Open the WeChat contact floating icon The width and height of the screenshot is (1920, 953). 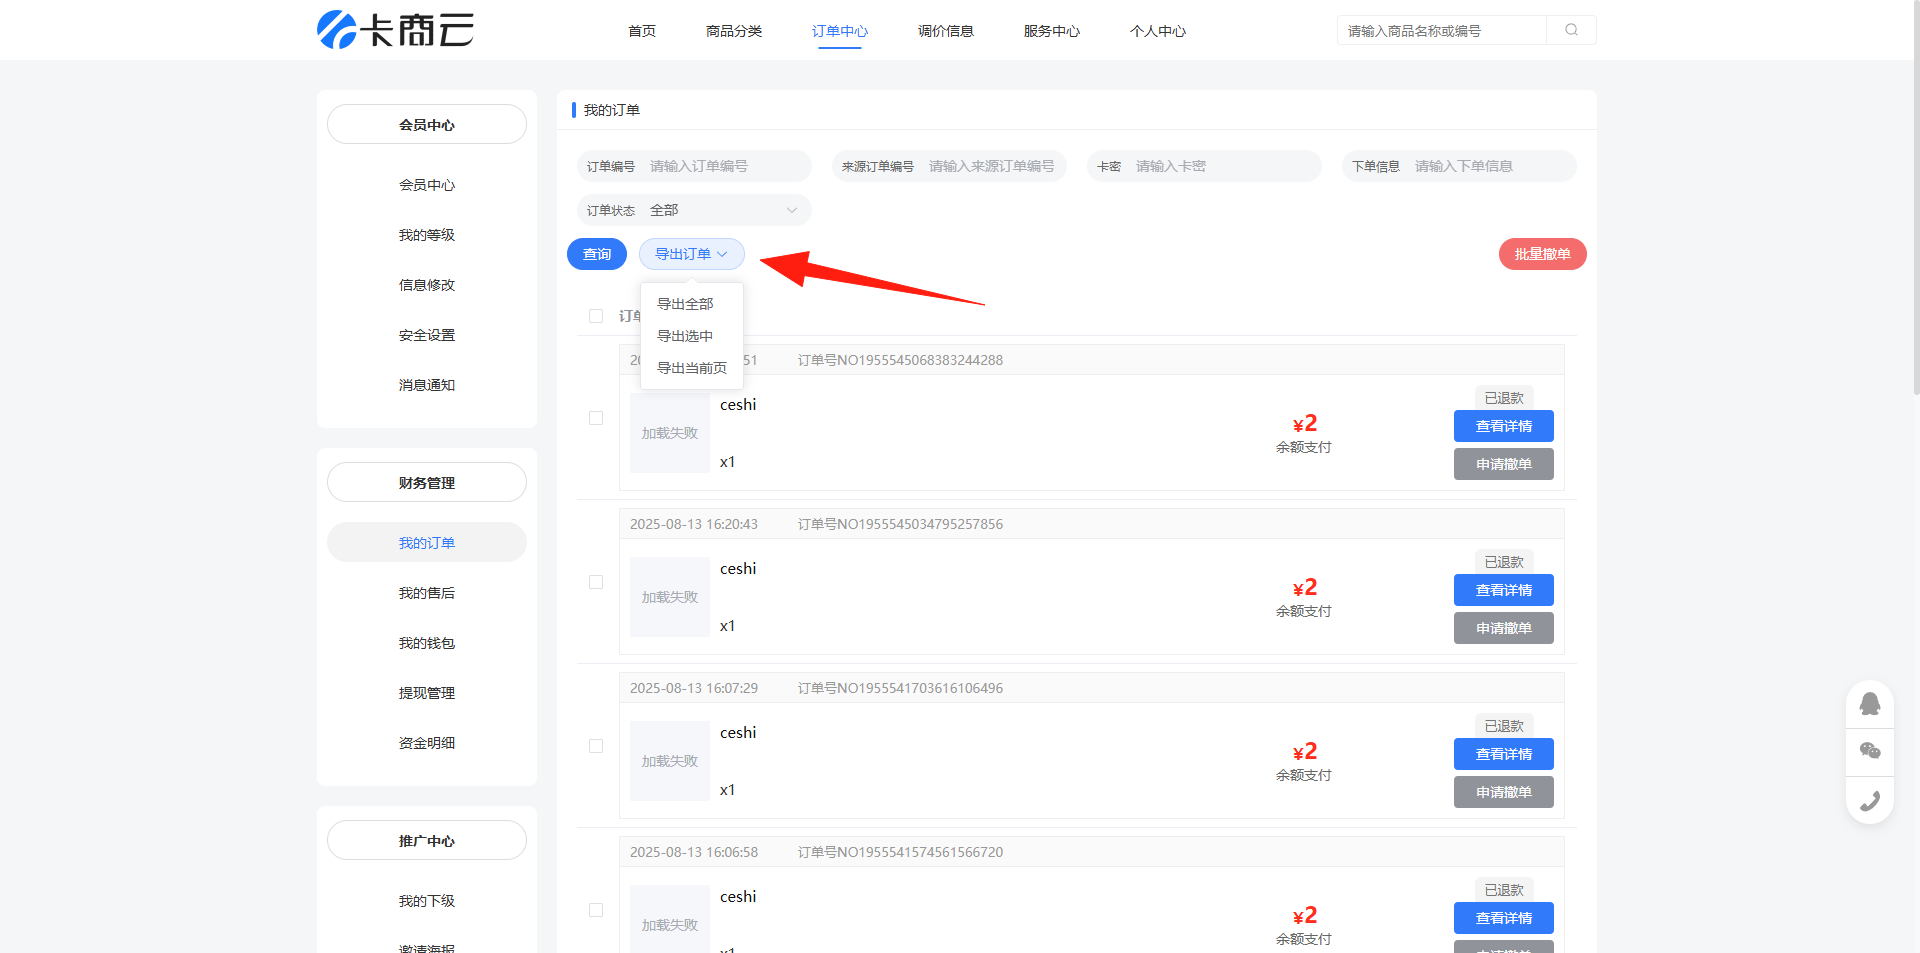click(x=1869, y=751)
